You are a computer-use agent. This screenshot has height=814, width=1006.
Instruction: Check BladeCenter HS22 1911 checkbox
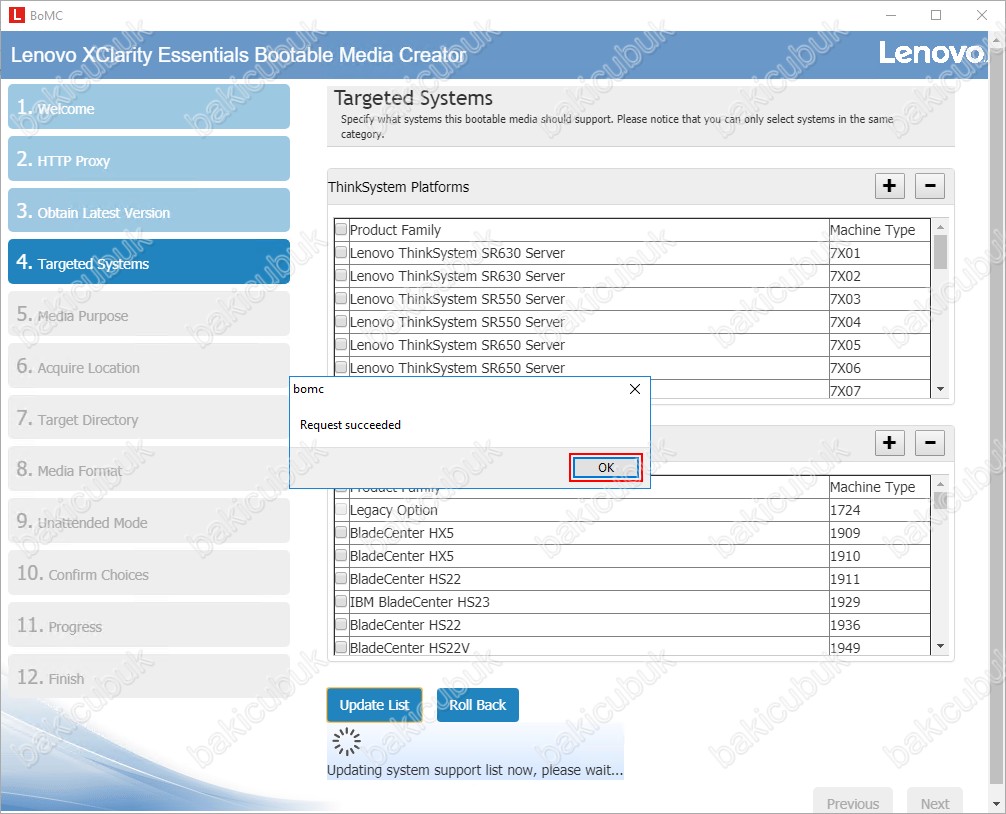[341, 579]
